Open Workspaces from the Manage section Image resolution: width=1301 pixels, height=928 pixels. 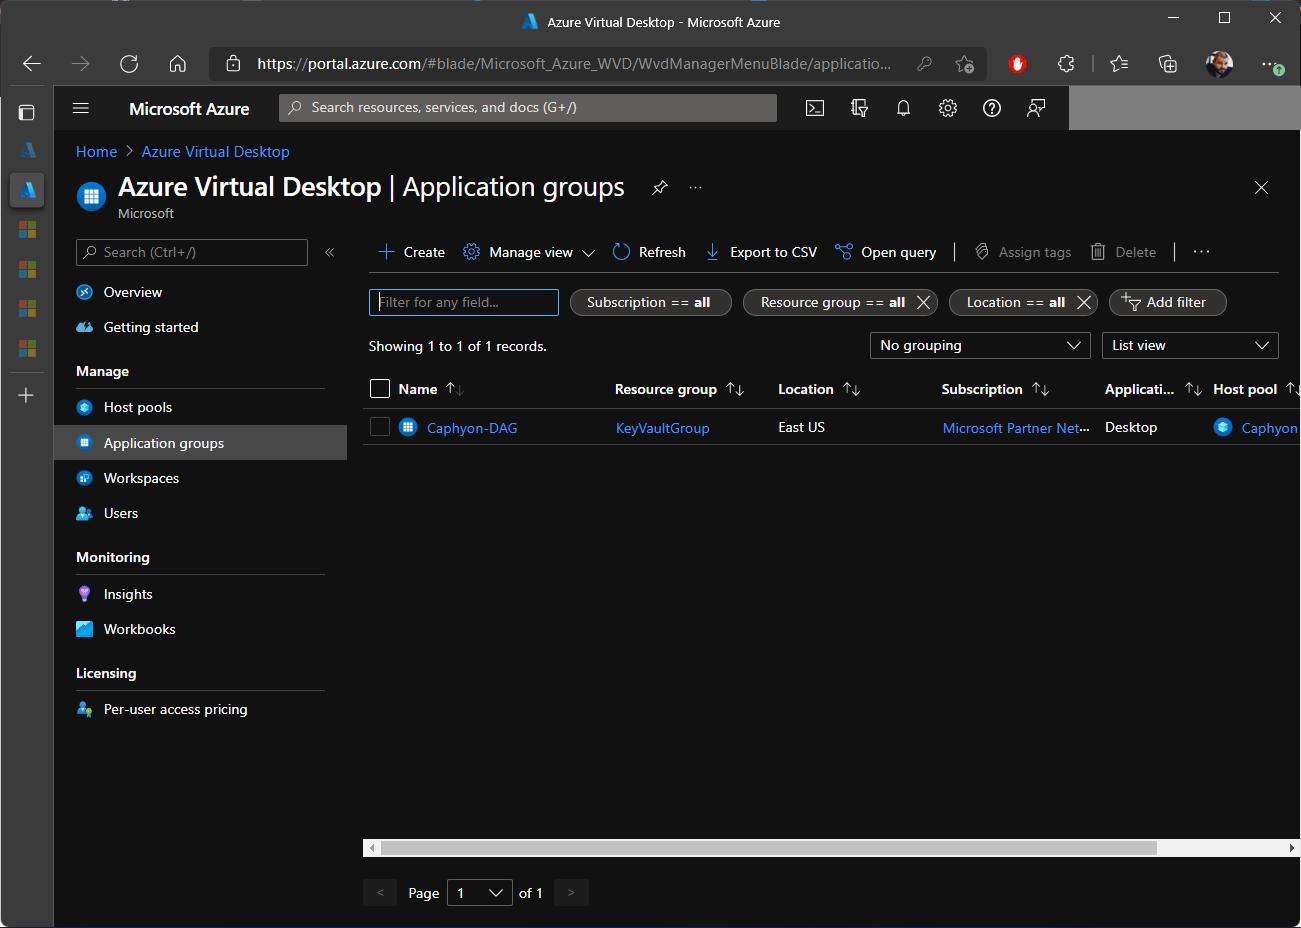point(139,478)
